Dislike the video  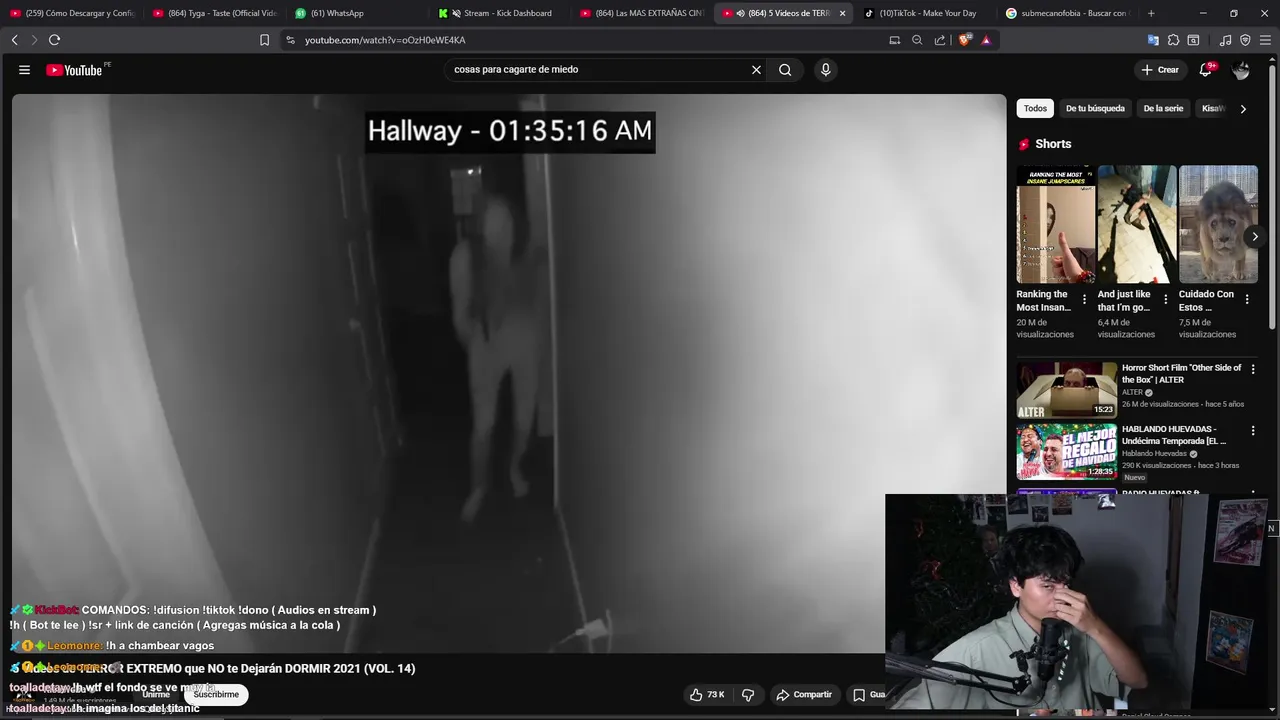point(748,694)
